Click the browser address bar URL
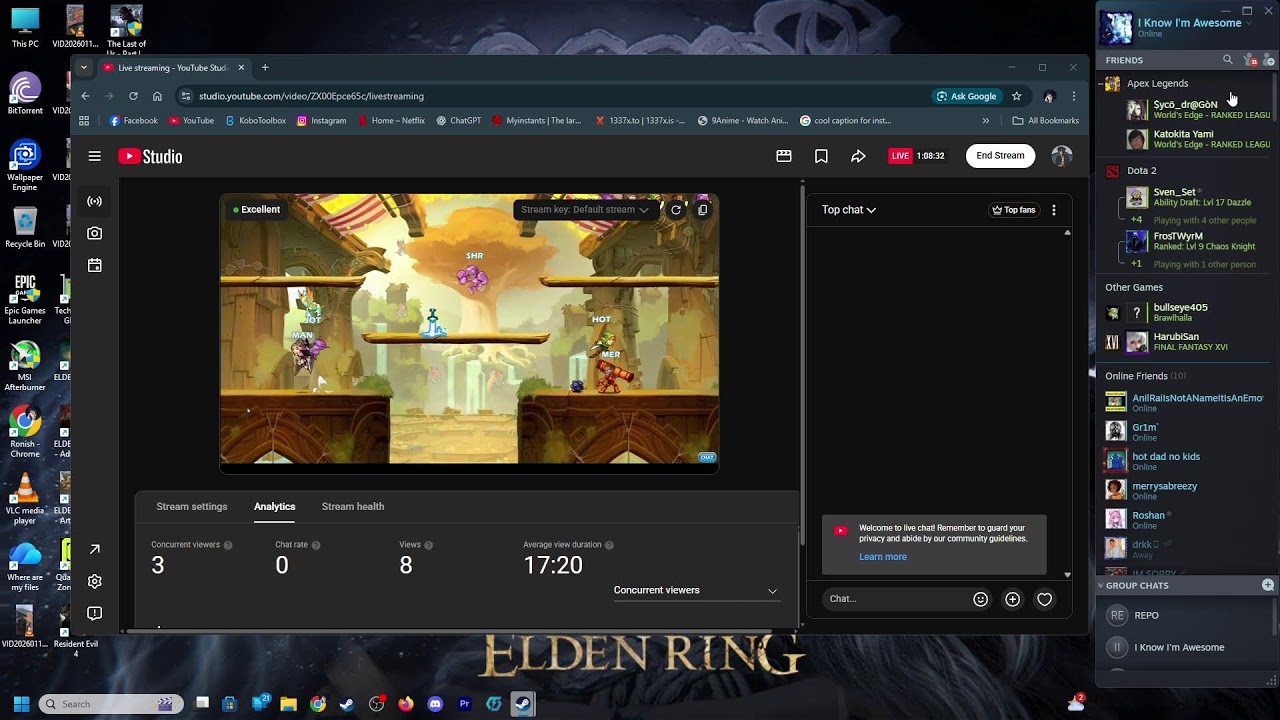Viewport: 1280px width, 720px height. tap(311, 96)
